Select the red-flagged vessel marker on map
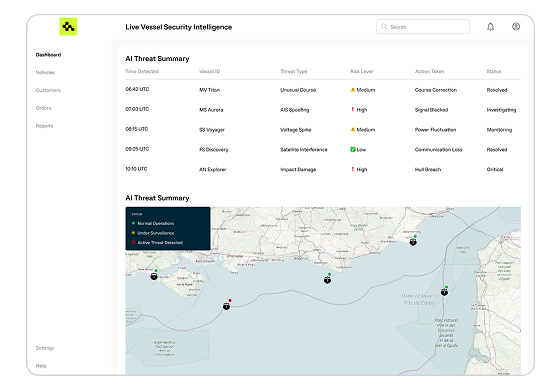Image resolution: width=560 pixels, height=390 pixels. (x=226, y=306)
